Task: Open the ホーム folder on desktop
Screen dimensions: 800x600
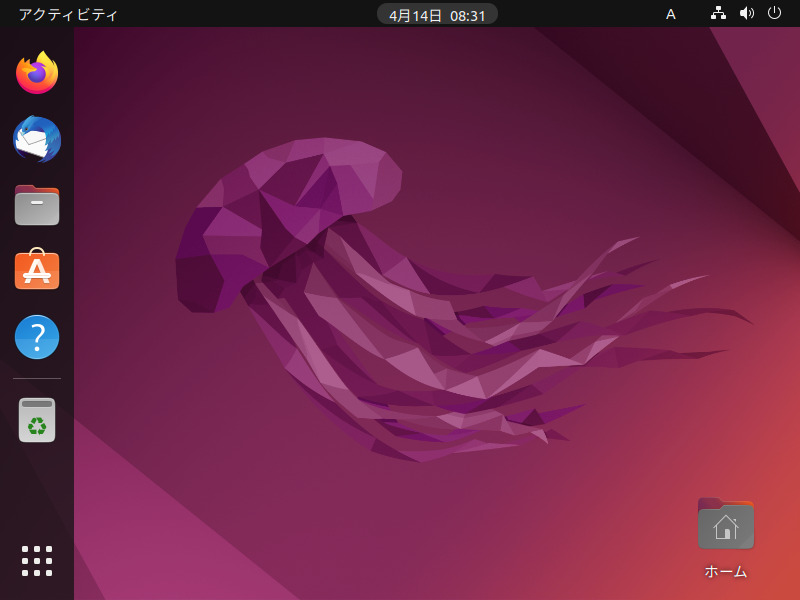Action: [726, 538]
